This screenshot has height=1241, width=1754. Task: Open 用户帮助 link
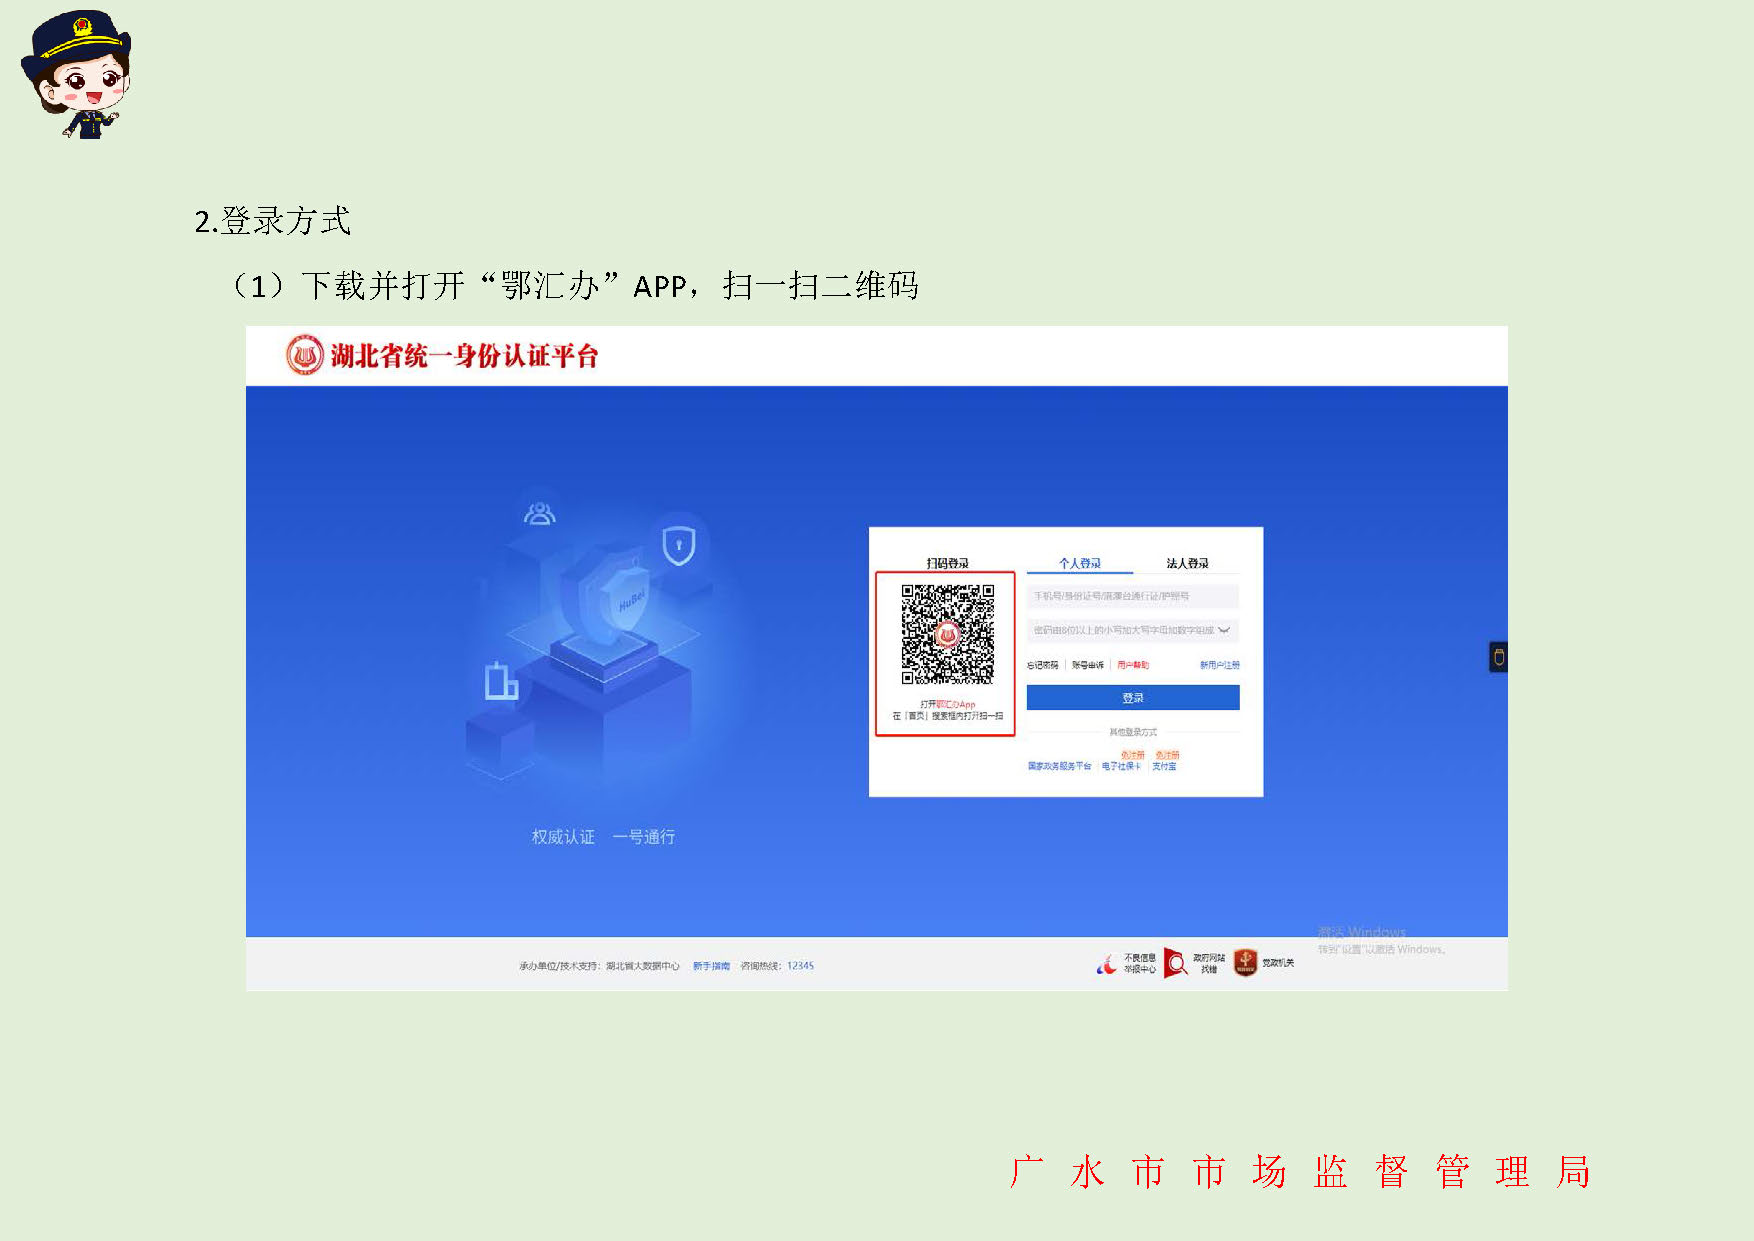[1133, 665]
